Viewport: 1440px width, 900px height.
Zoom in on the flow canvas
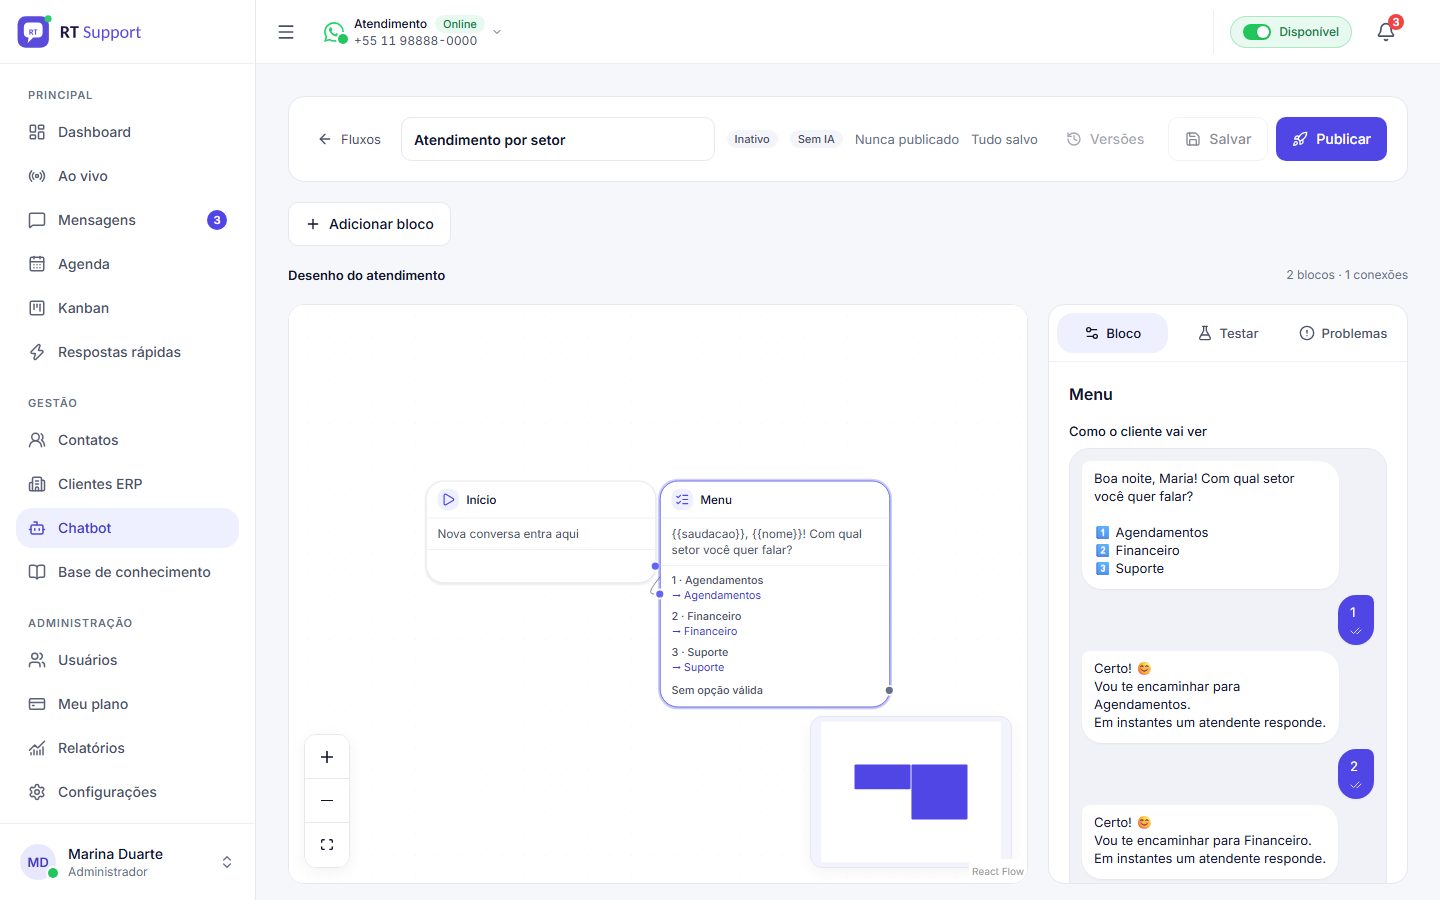coord(327,757)
